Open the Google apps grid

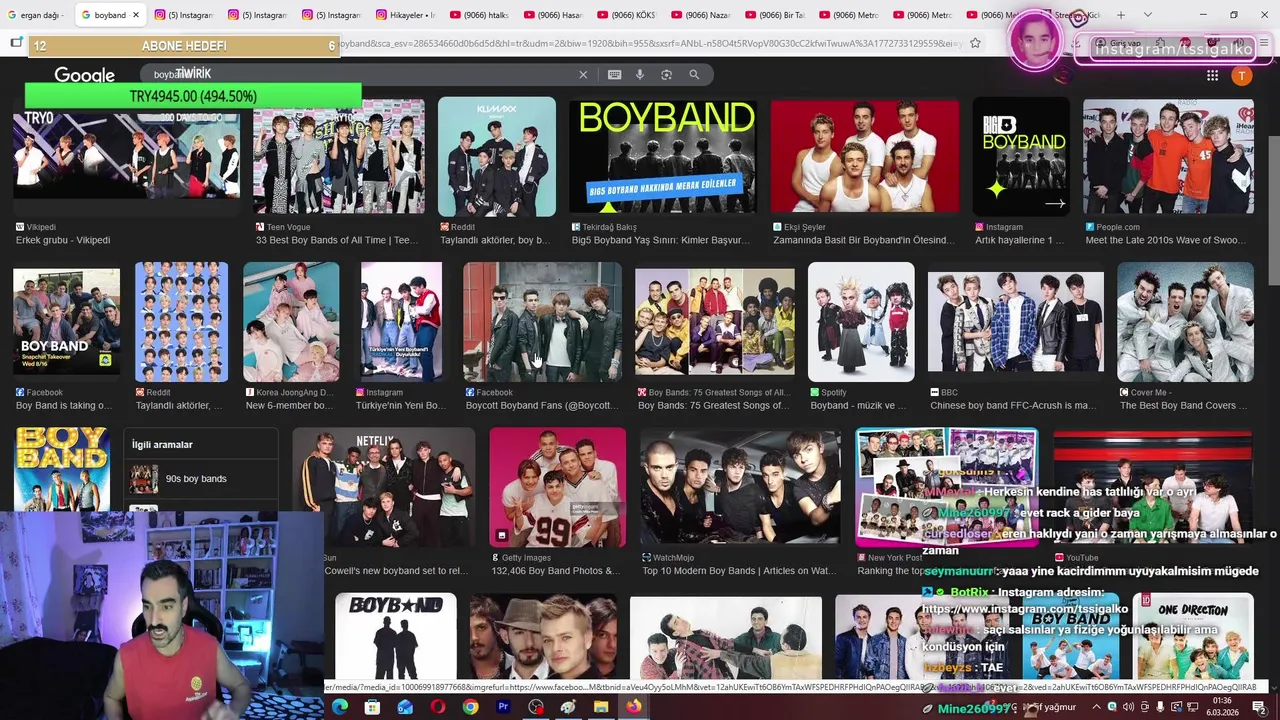pos(1212,76)
